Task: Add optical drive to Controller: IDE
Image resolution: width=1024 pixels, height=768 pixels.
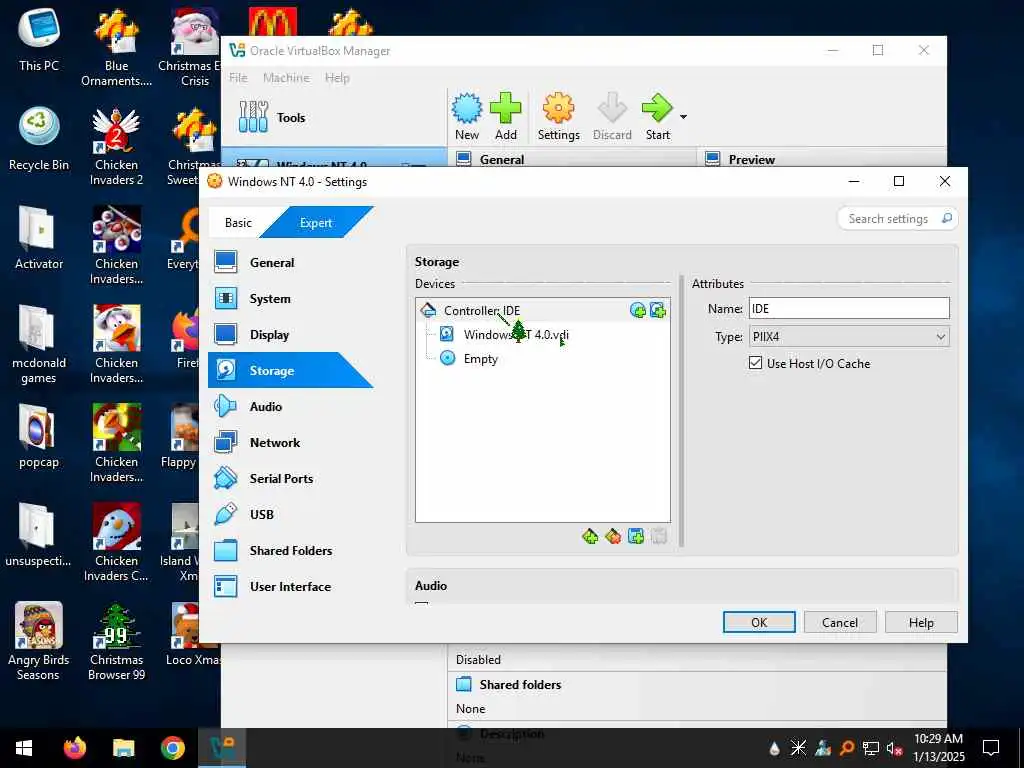Action: pyautogui.click(x=637, y=310)
